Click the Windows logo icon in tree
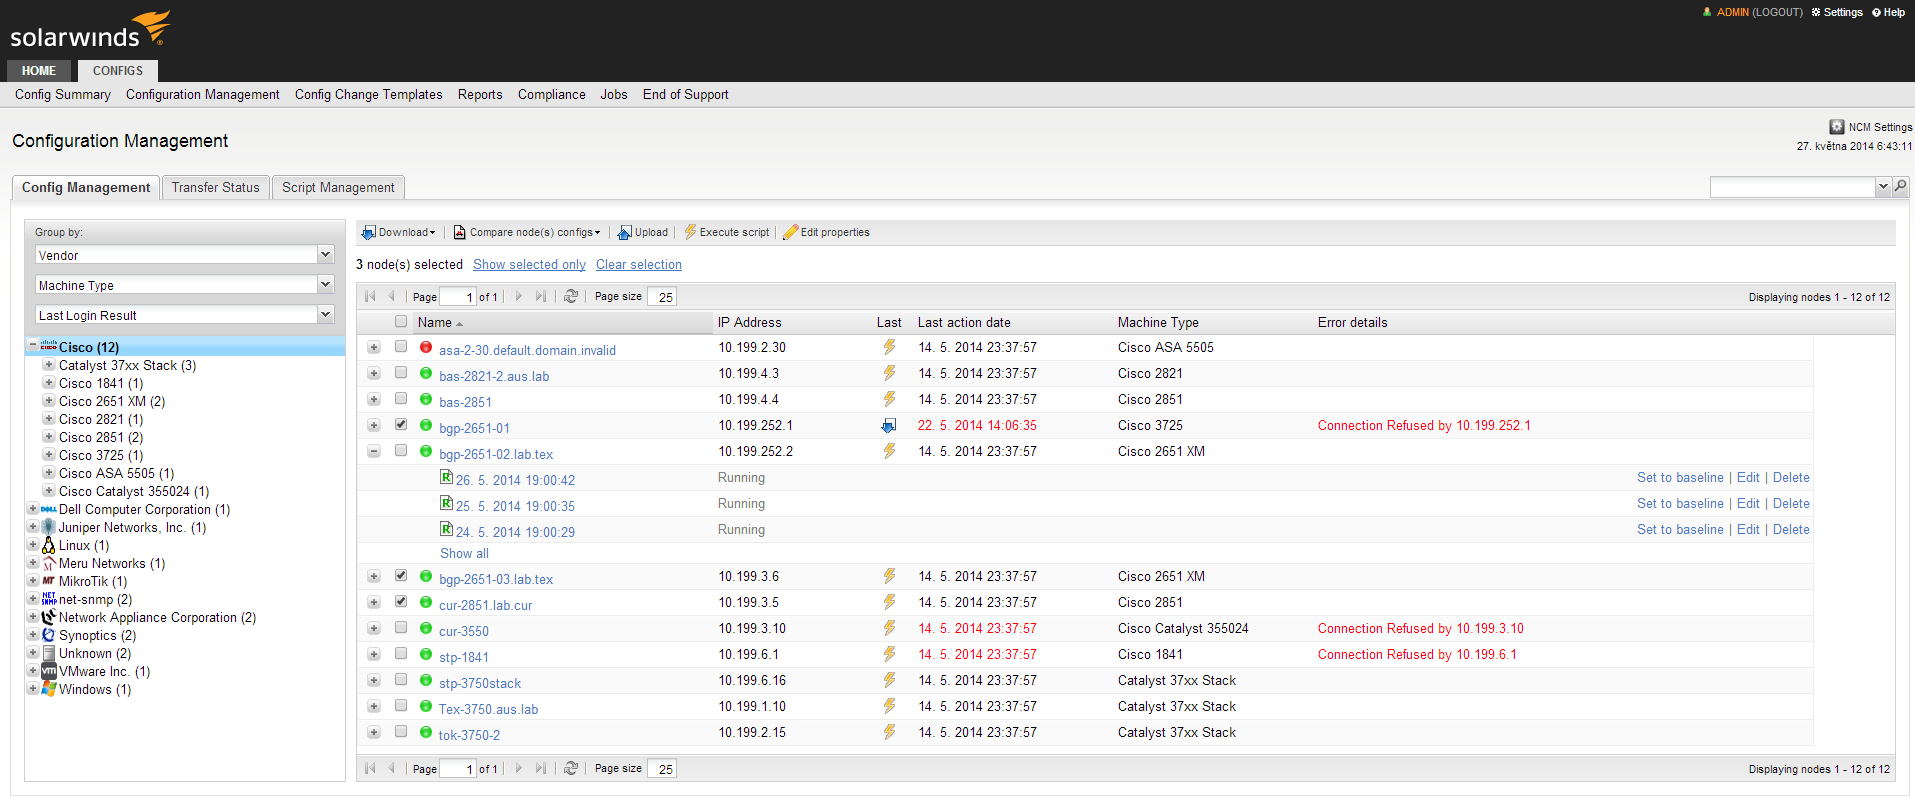1915x799 pixels. coord(48,689)
